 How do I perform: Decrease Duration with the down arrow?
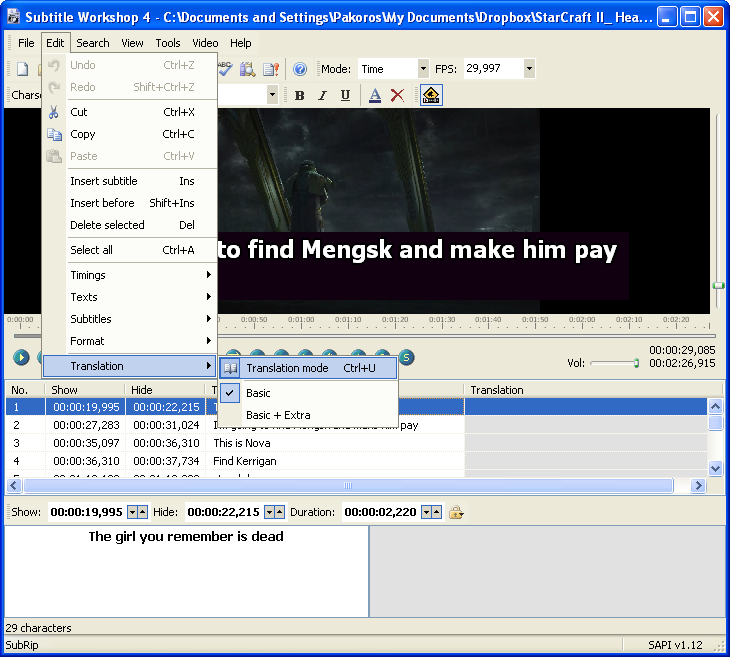[x=426, y=512]
